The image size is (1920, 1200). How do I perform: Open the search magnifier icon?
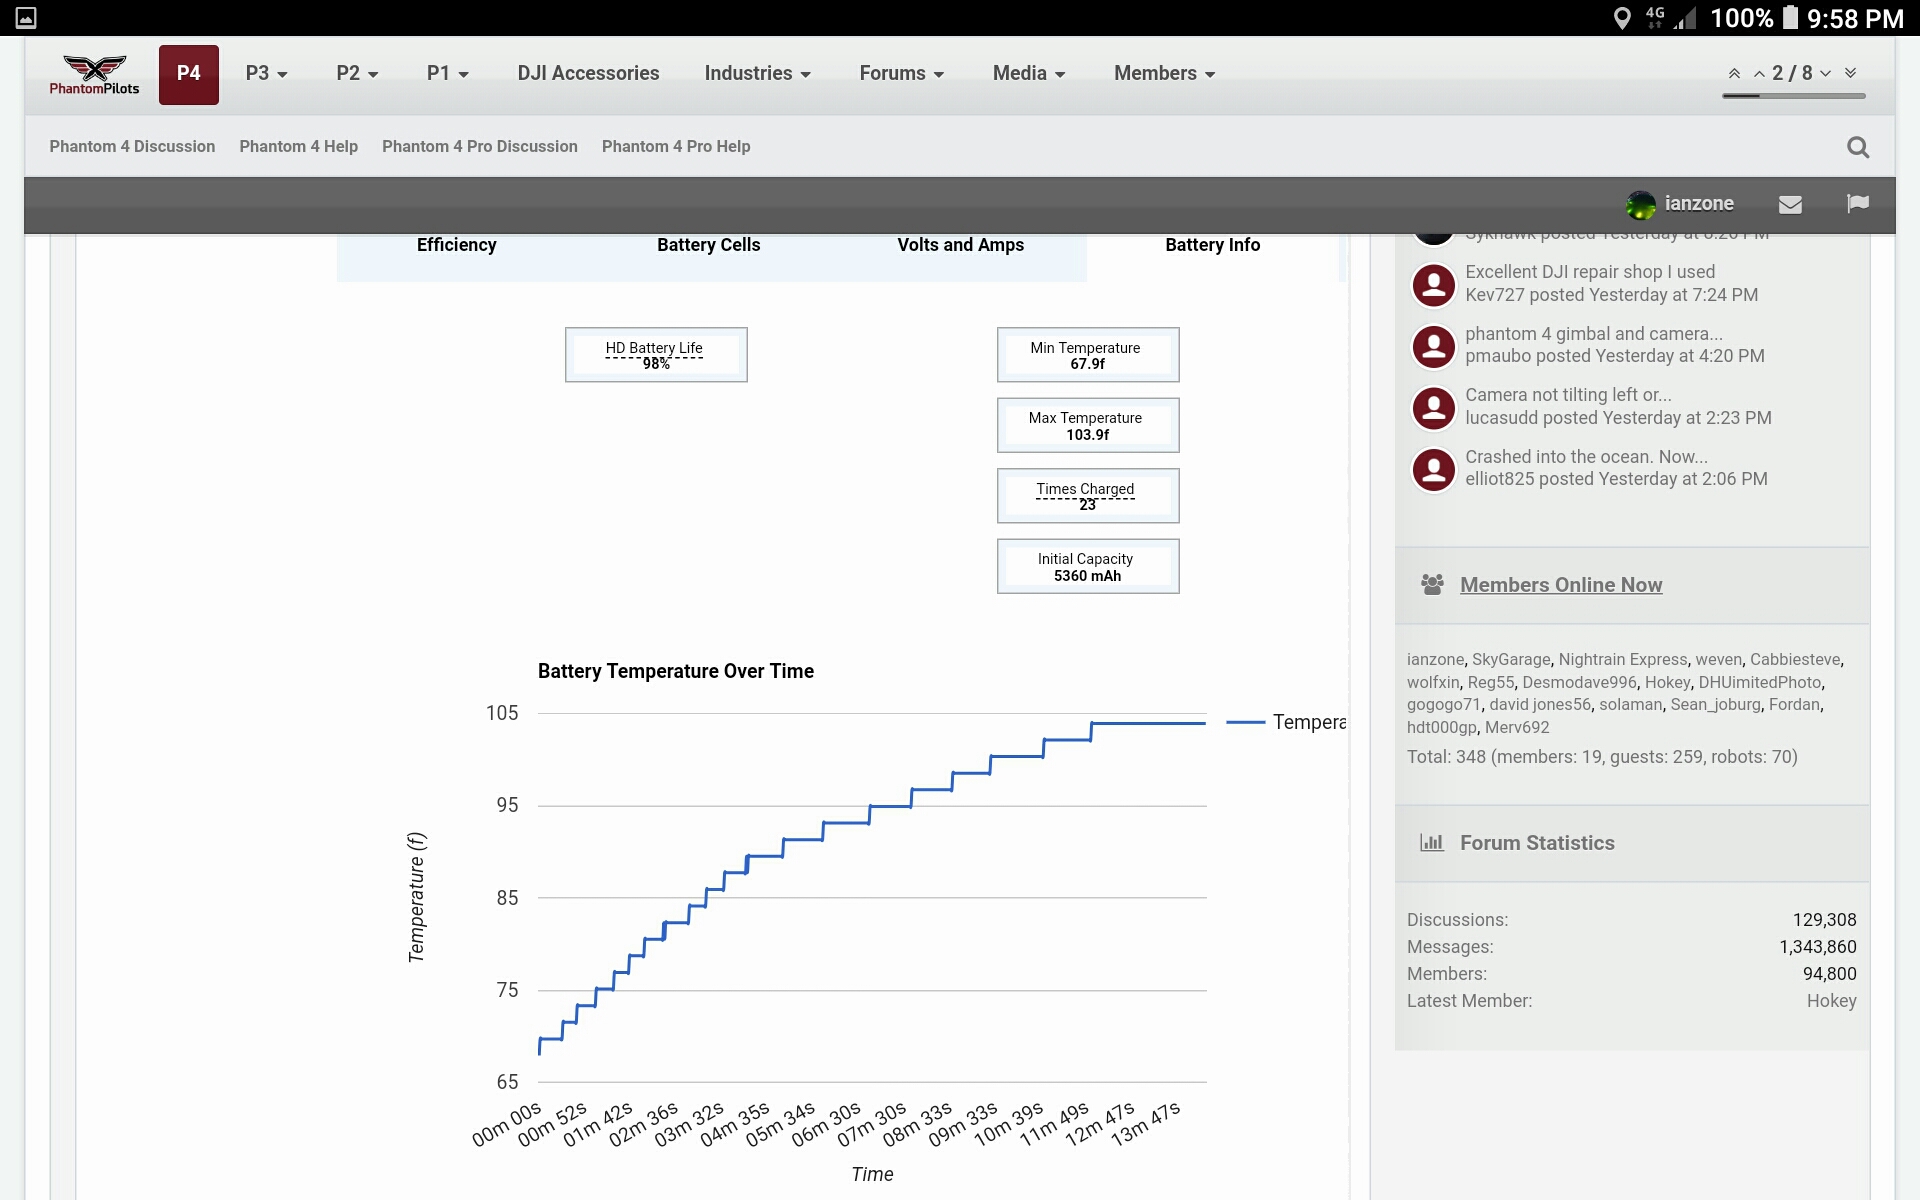coord(1858,147)
